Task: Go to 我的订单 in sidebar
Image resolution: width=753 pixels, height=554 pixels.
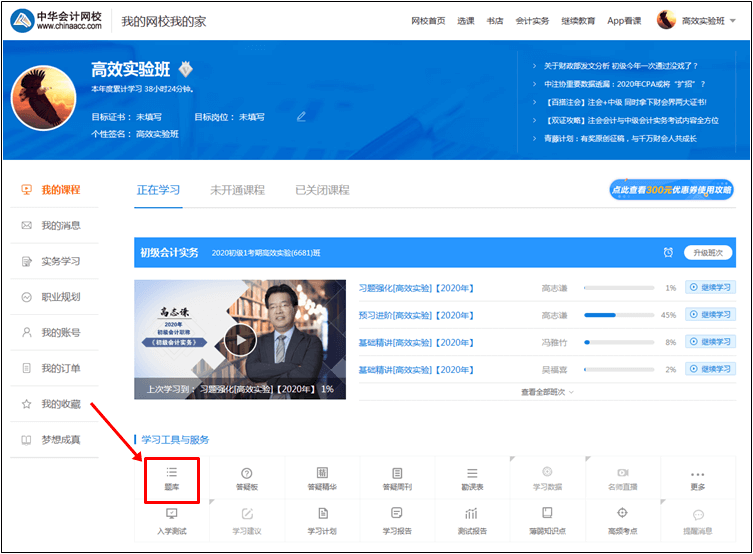Action: click(54, 368)
